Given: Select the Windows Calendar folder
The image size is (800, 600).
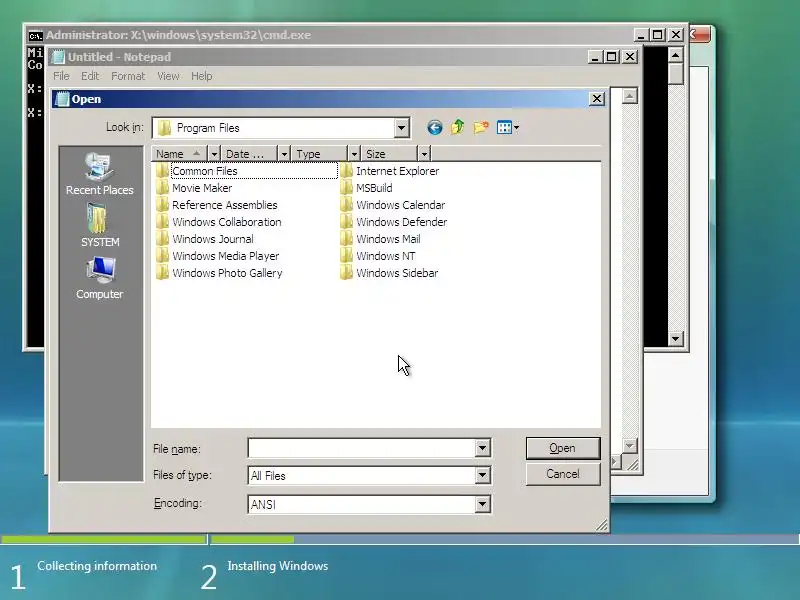Looking at the screenshot, I should [392, 205].
